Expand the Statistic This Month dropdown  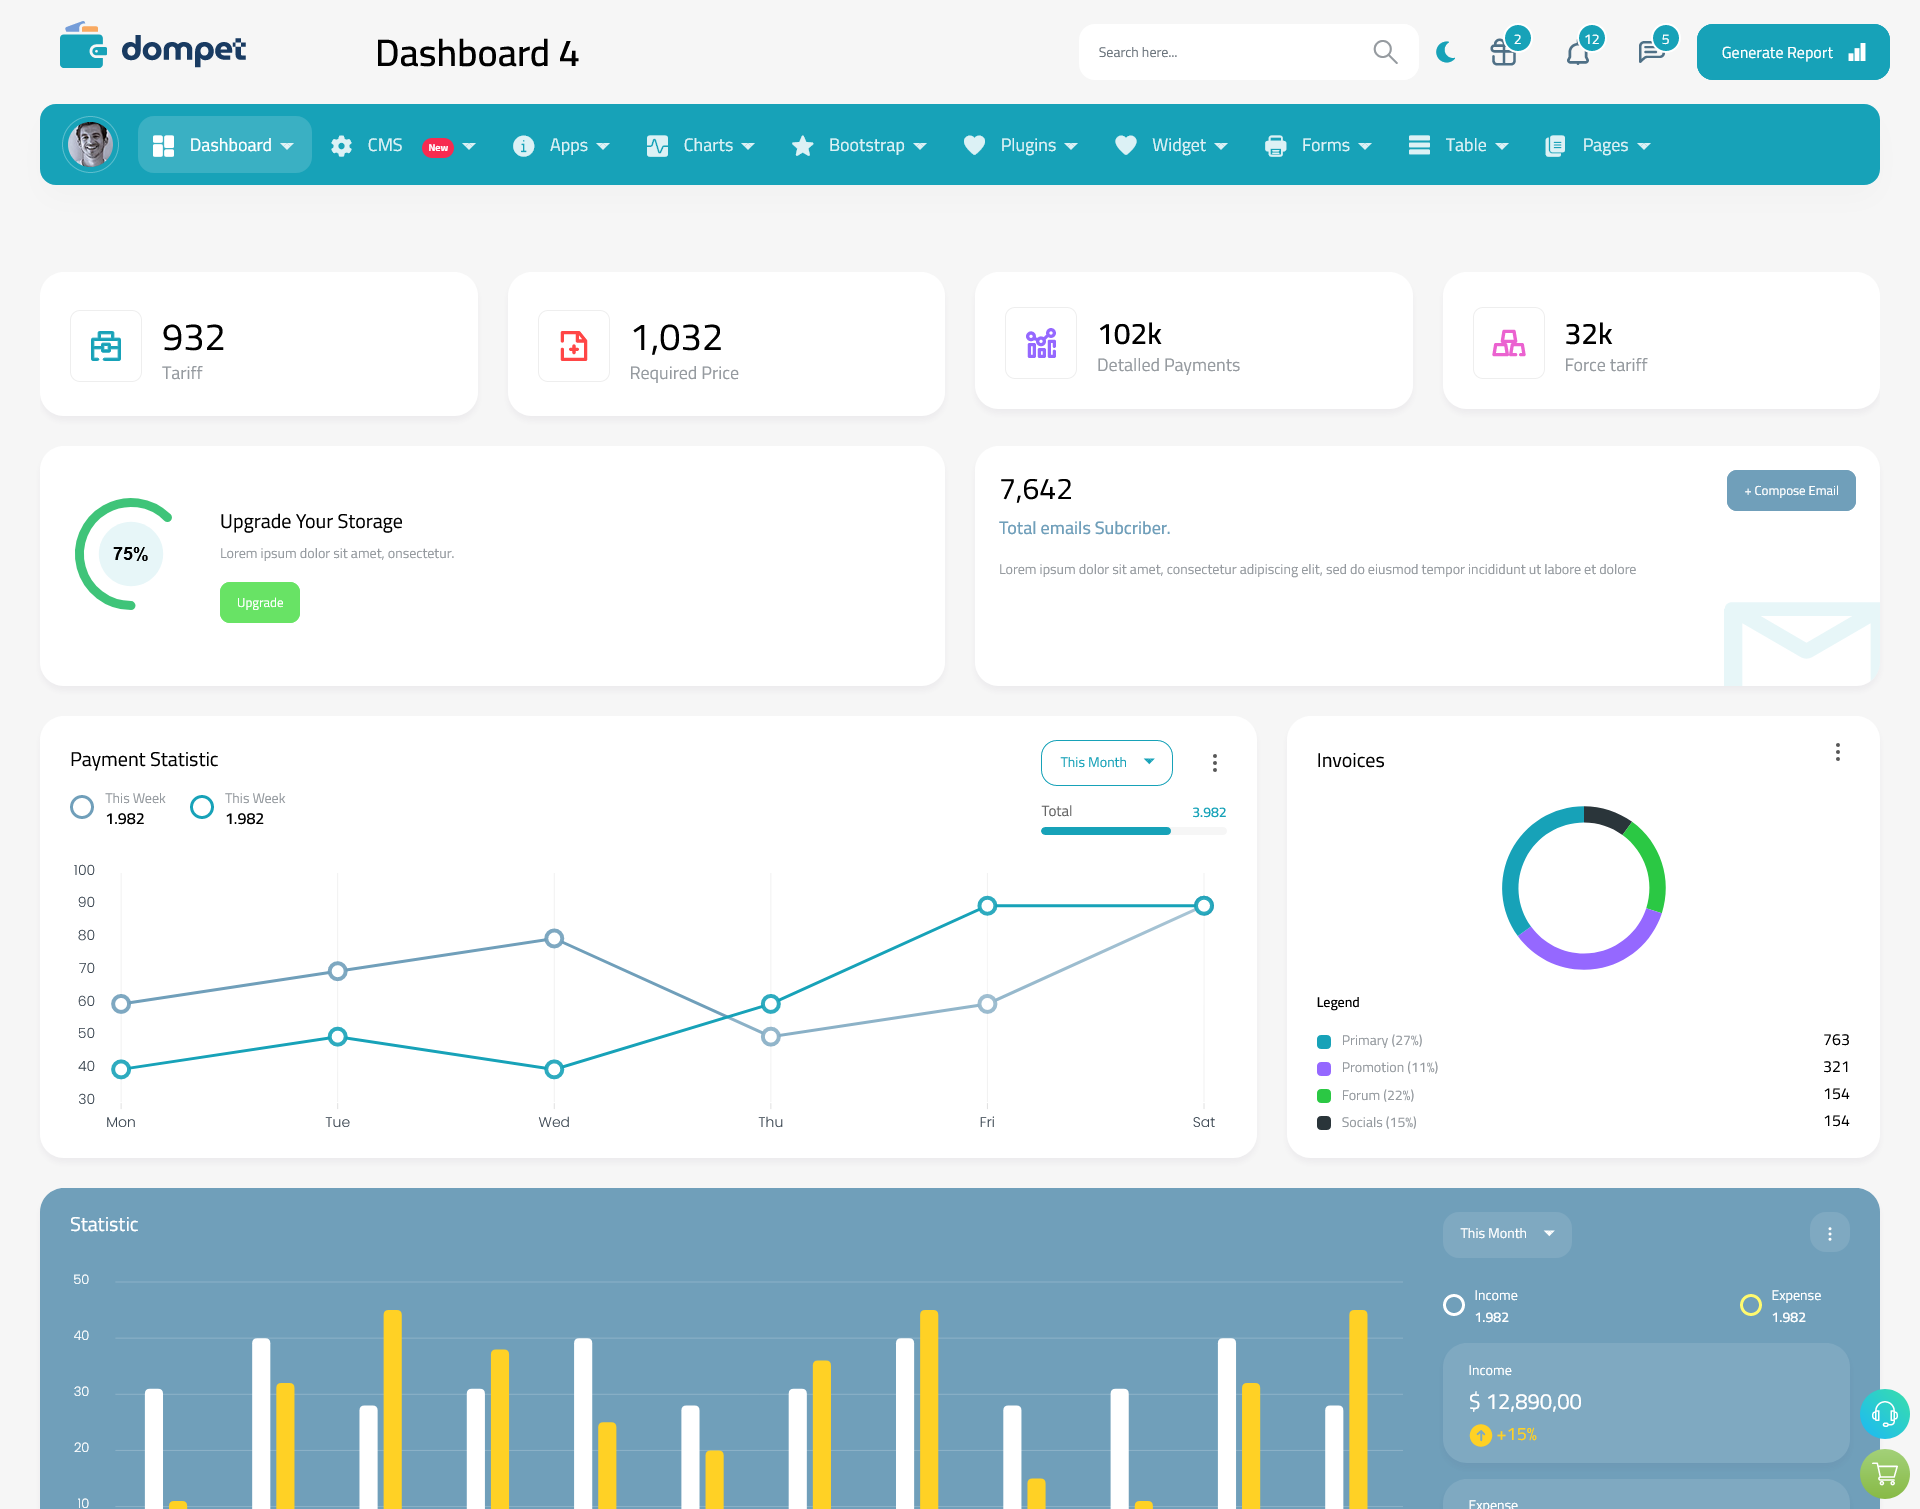pyautogui.click(x=1504, y=1232)
